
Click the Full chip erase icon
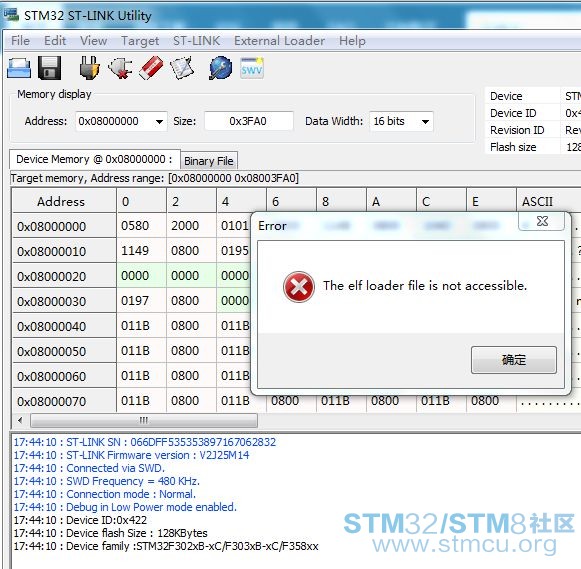click(x=151, y=68)
